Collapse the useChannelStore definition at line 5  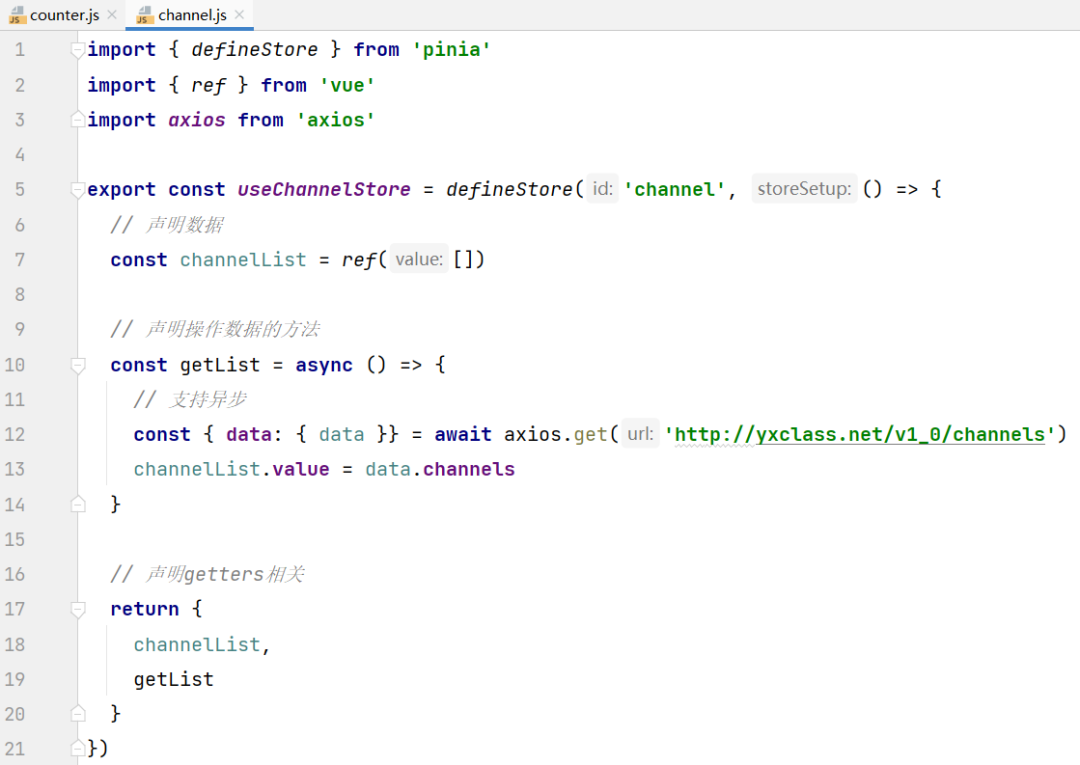point(78,190)
